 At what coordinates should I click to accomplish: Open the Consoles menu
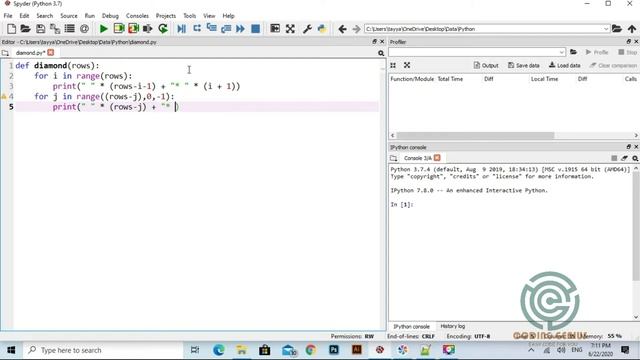pos(137,16)
